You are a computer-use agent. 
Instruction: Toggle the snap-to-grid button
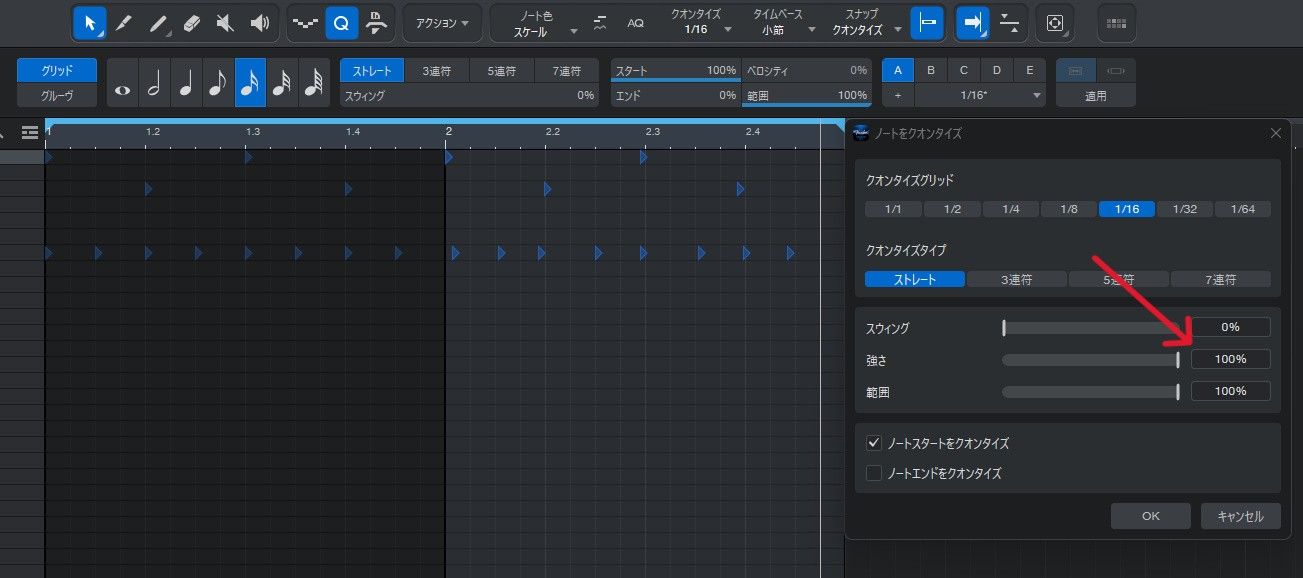[927, 23]
